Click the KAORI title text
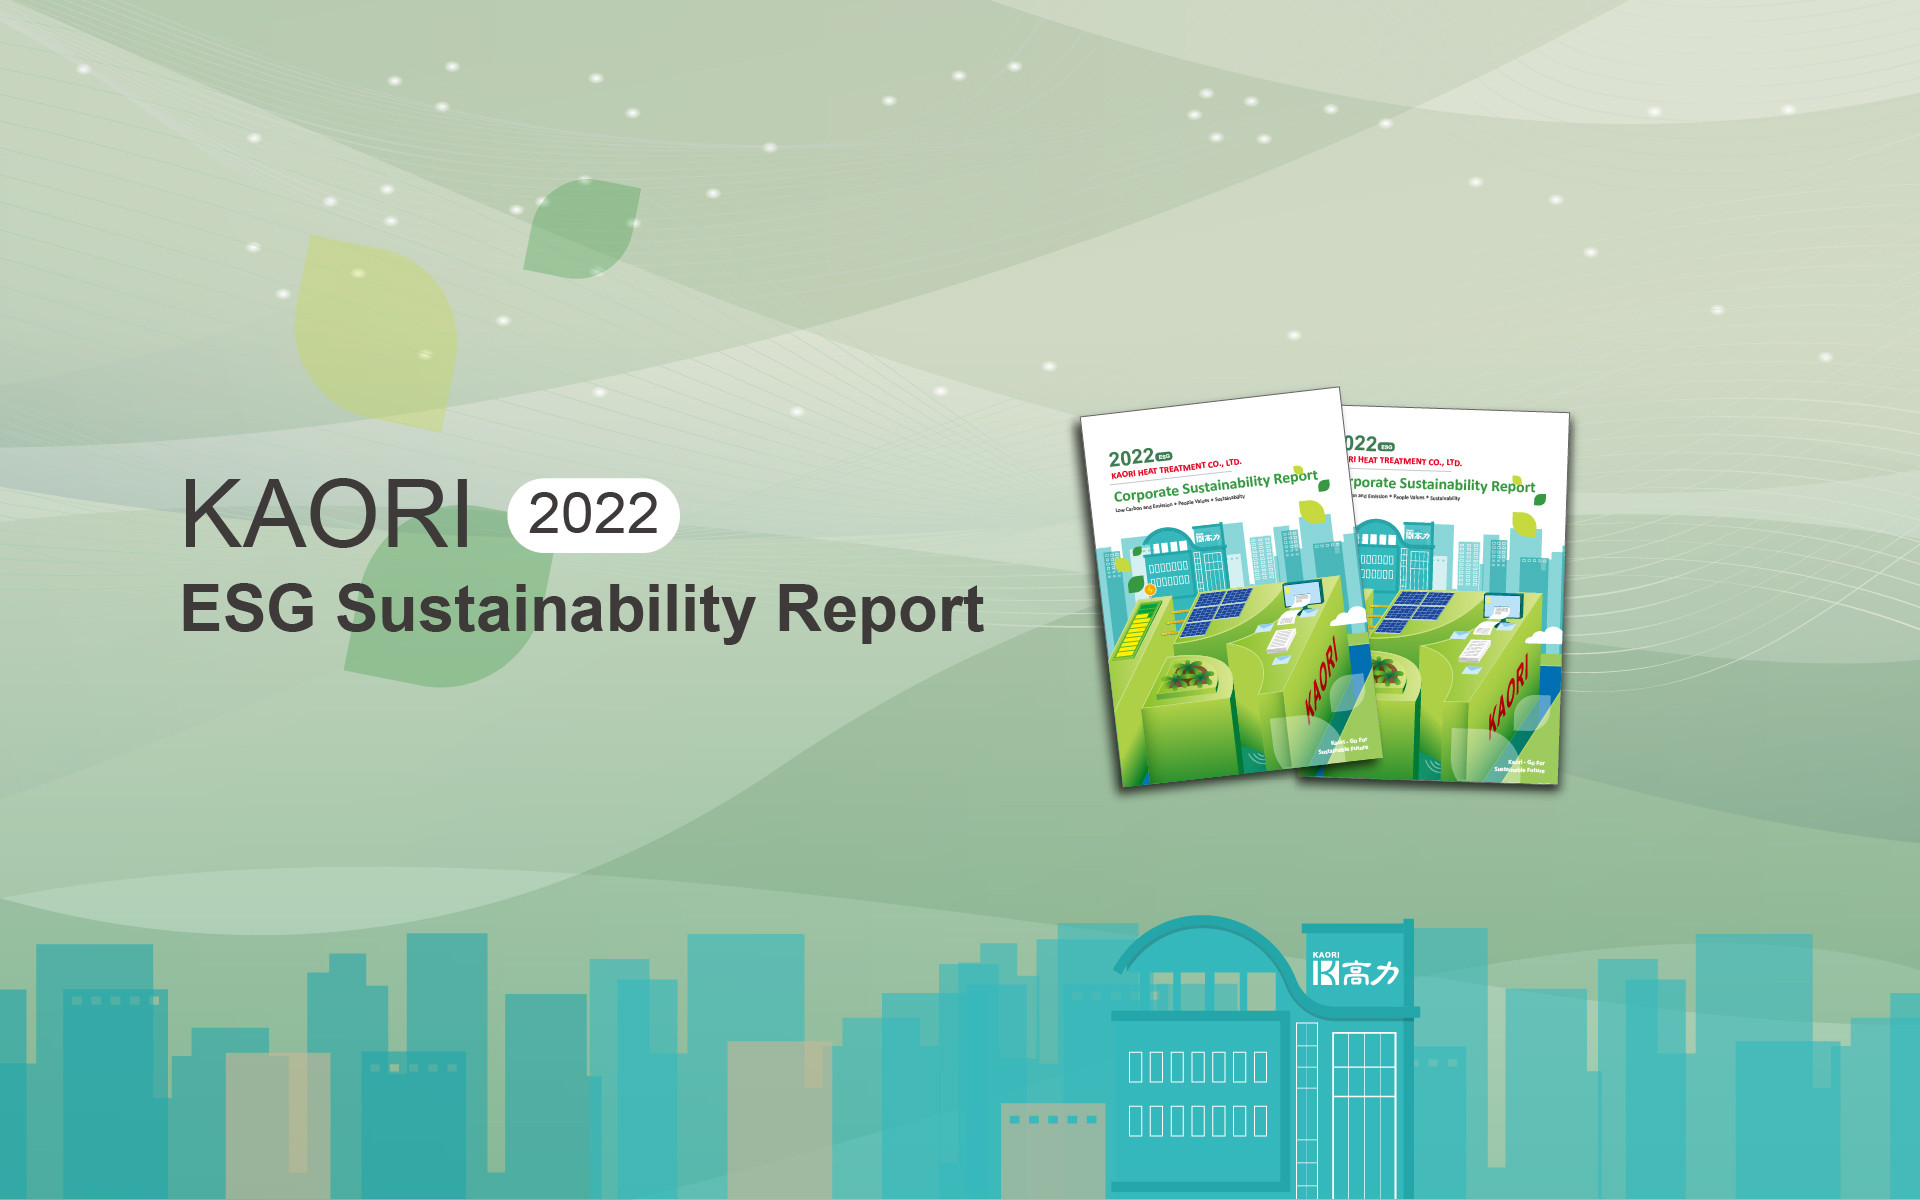Viewport: 1920px width, 1200px height. click(326, 514)
